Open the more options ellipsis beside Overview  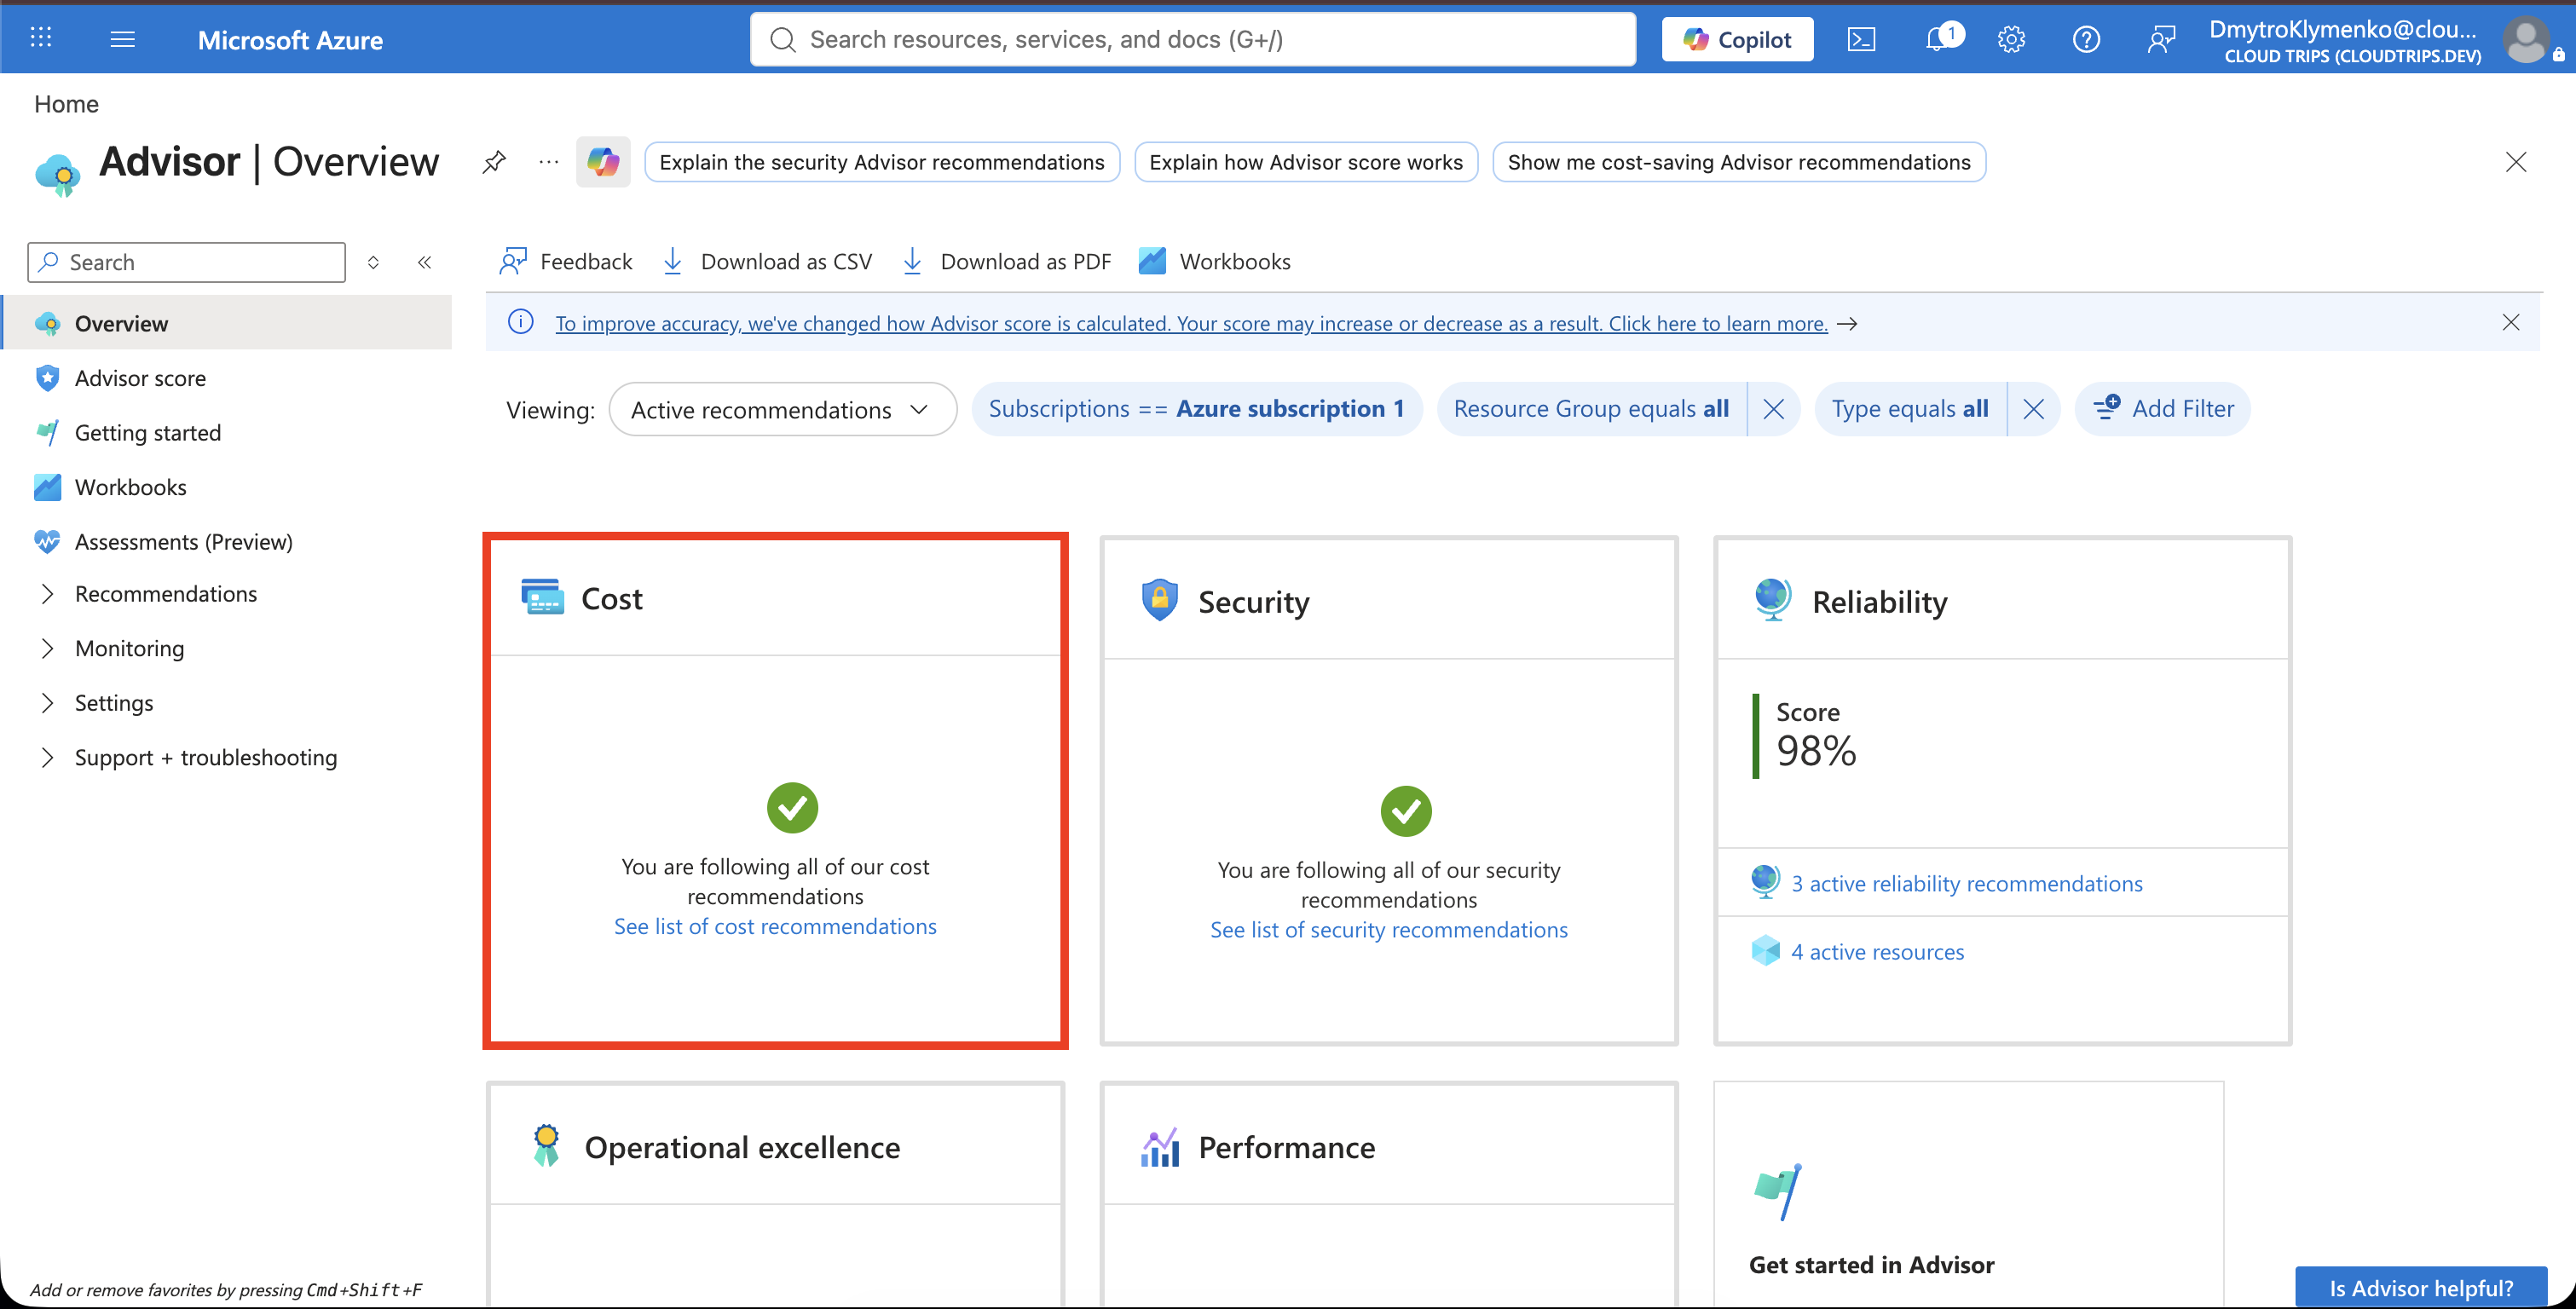(548, 162)
